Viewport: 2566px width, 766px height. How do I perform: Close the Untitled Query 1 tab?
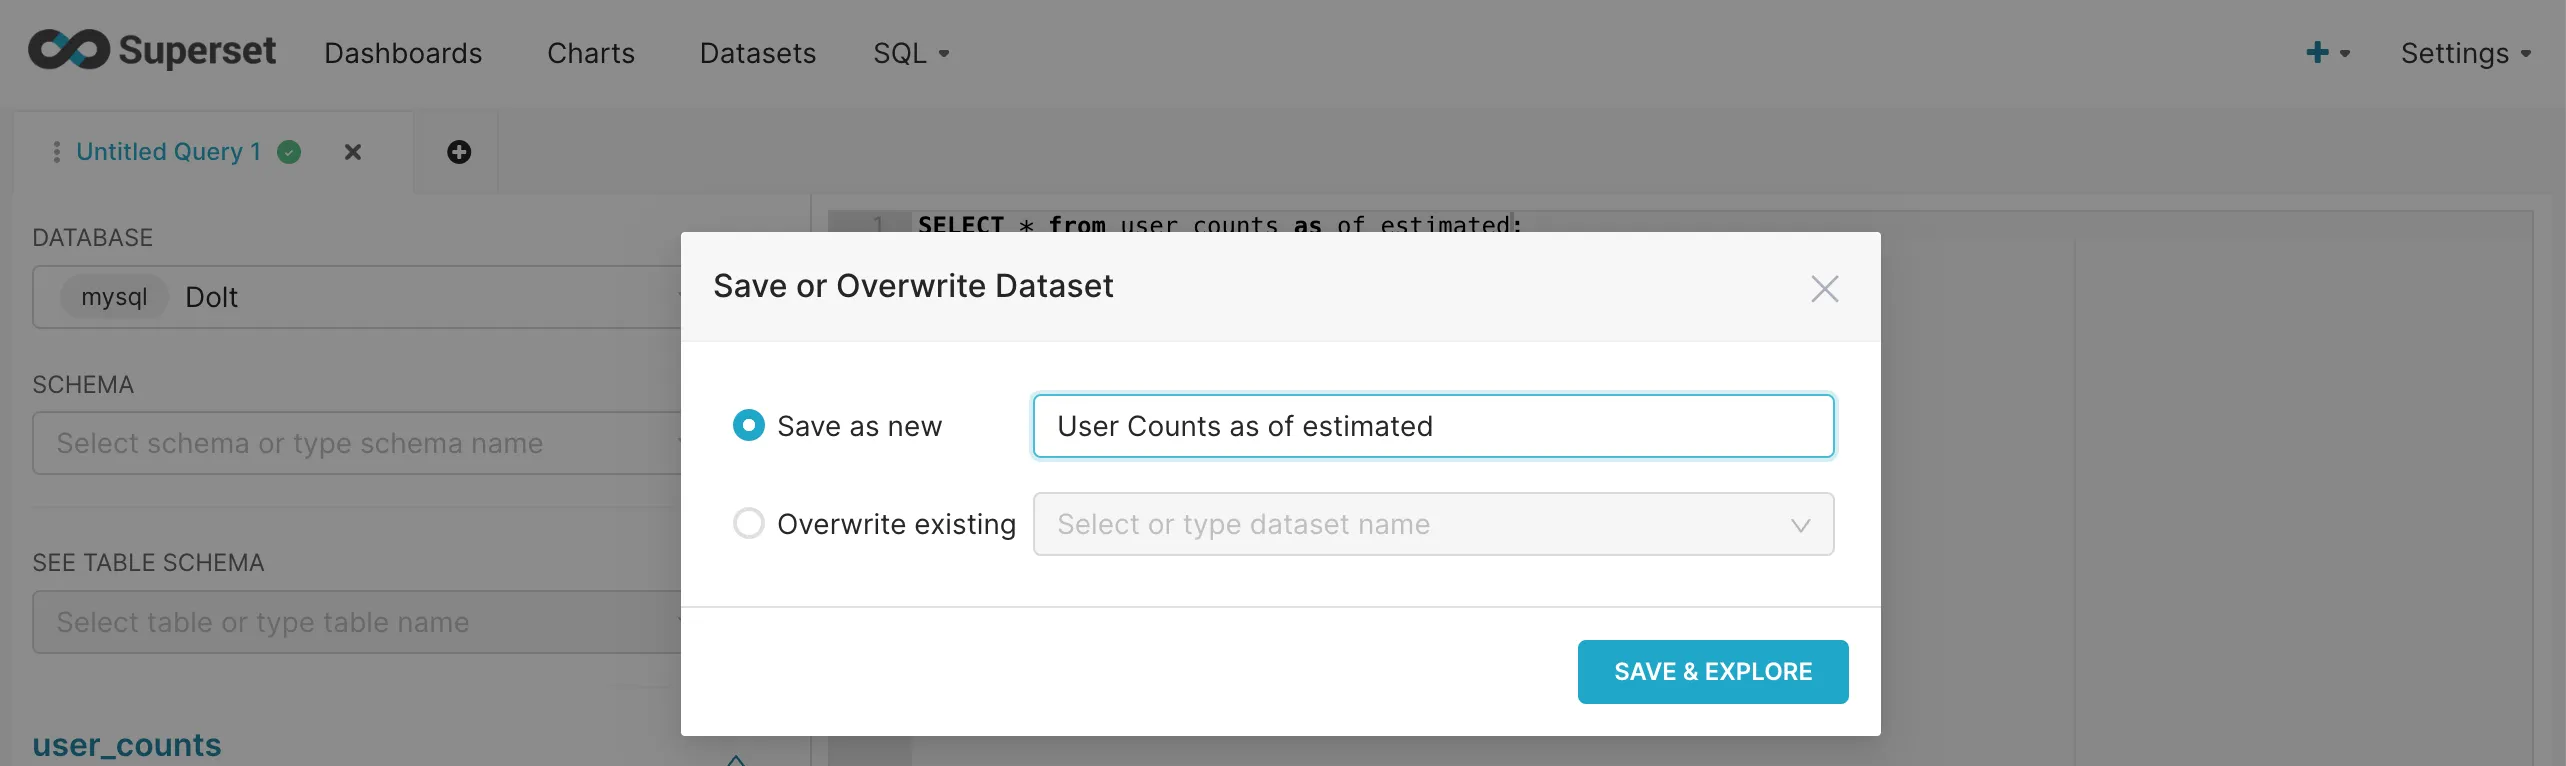pos(352,152)
